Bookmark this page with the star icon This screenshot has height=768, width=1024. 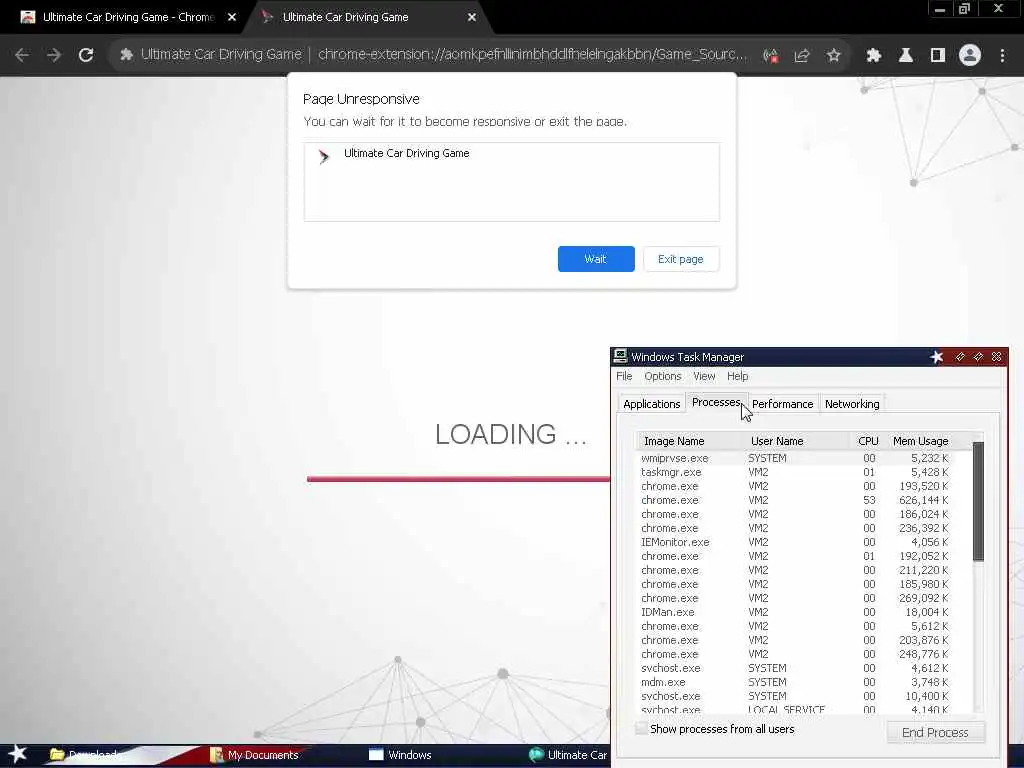[833, 56]
